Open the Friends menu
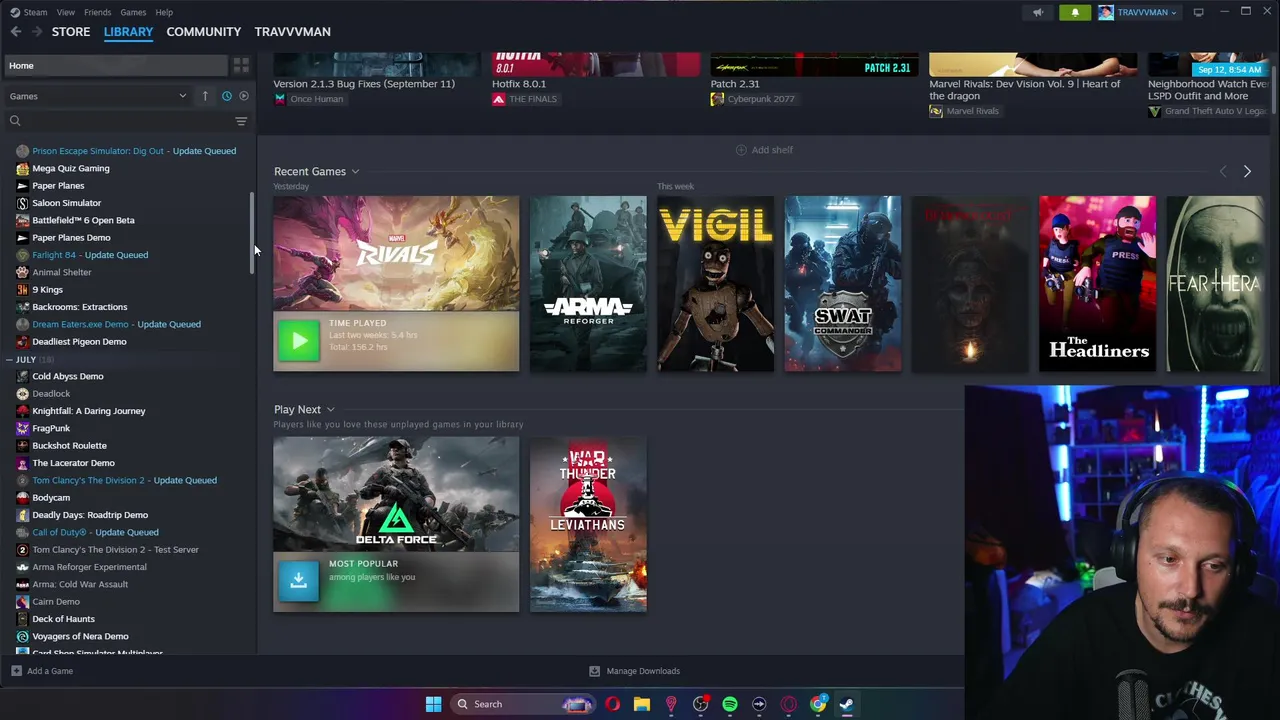Screen dimensions: 1280x720 click(97, 12)
